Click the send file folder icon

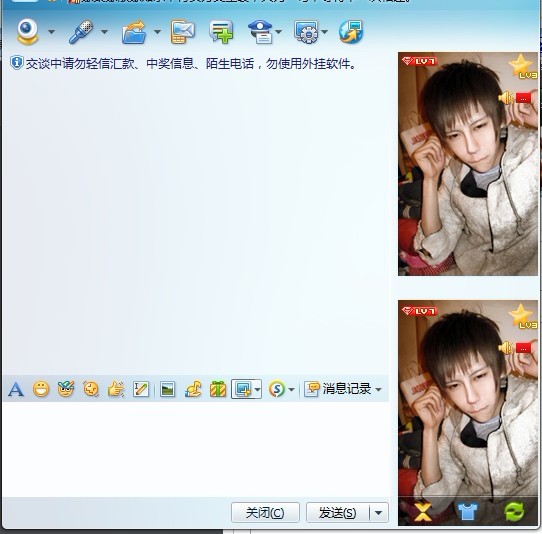(x=134, y=32)
